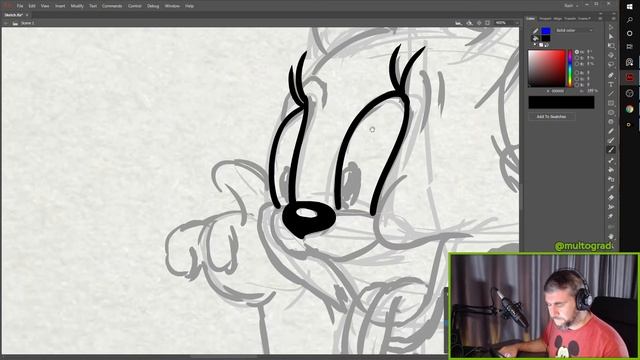The image size is (640, 360).
Task: Toggle clip content outside stage icon
Action: coord(487,23)
